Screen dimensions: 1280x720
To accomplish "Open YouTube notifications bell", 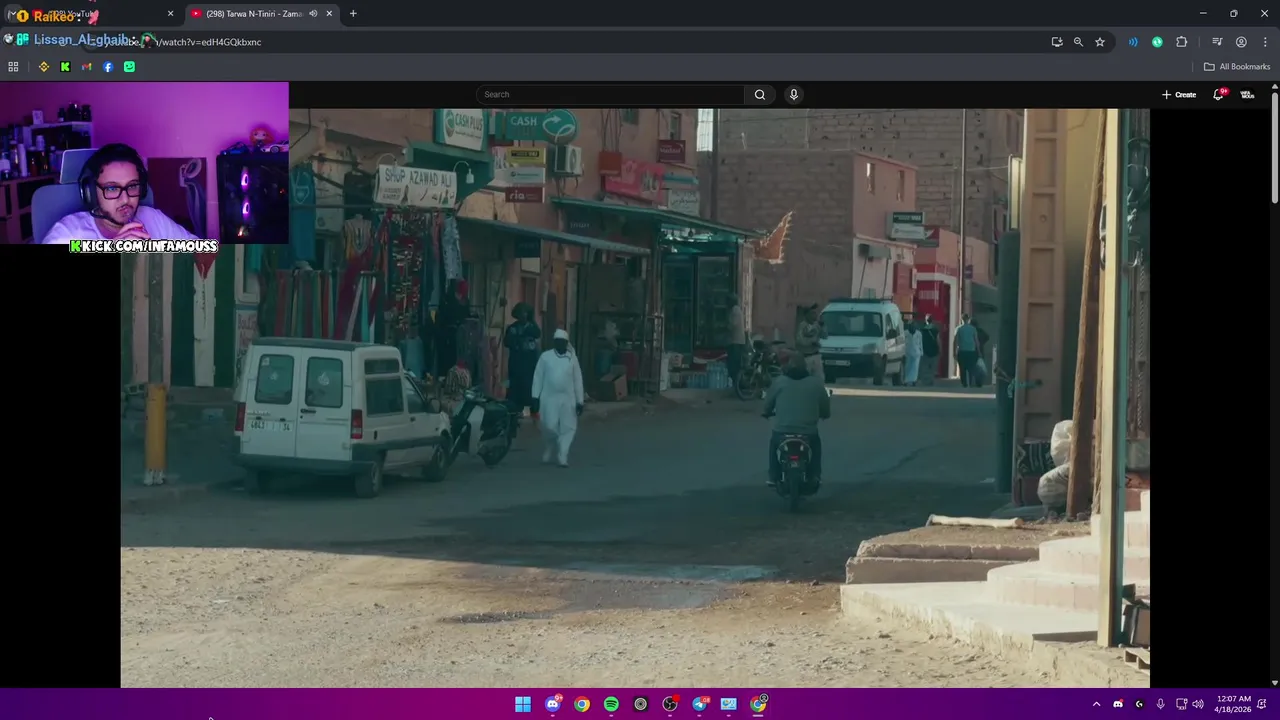I will tap(1219, 95).
